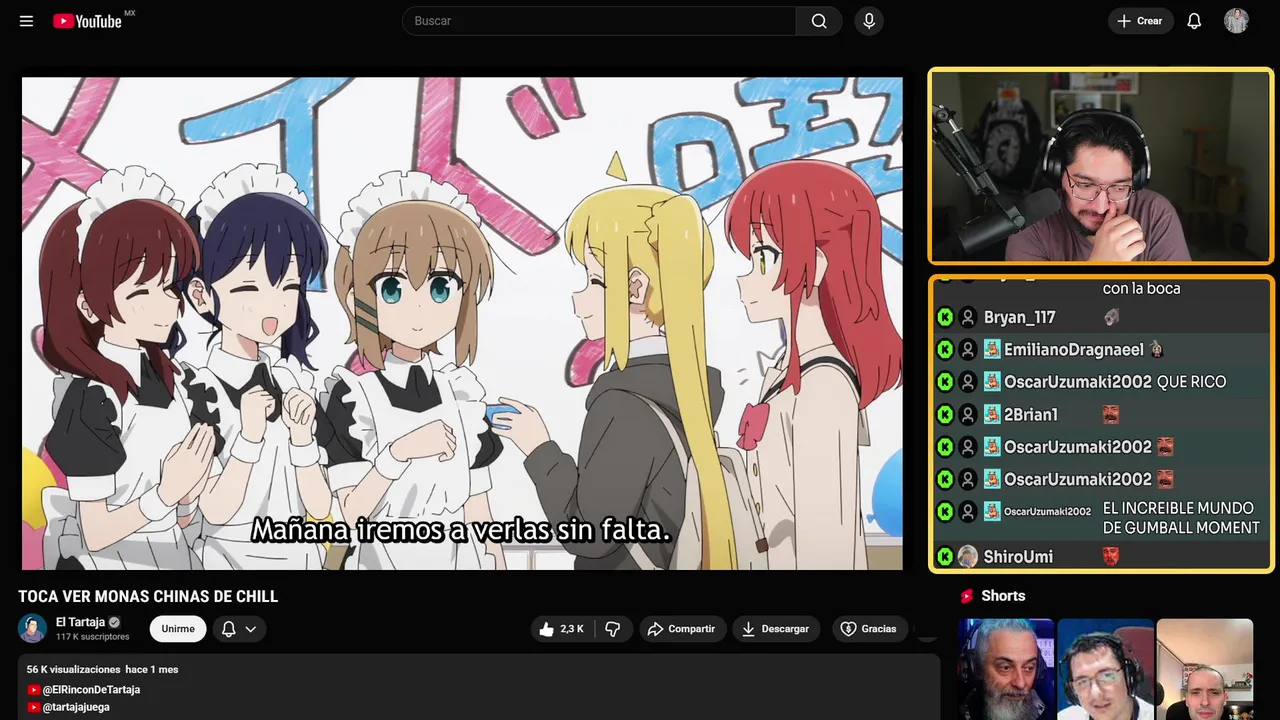Screen dimensions: 1280x720
Task: Share the video with Compartir
Action: [682, 629]
